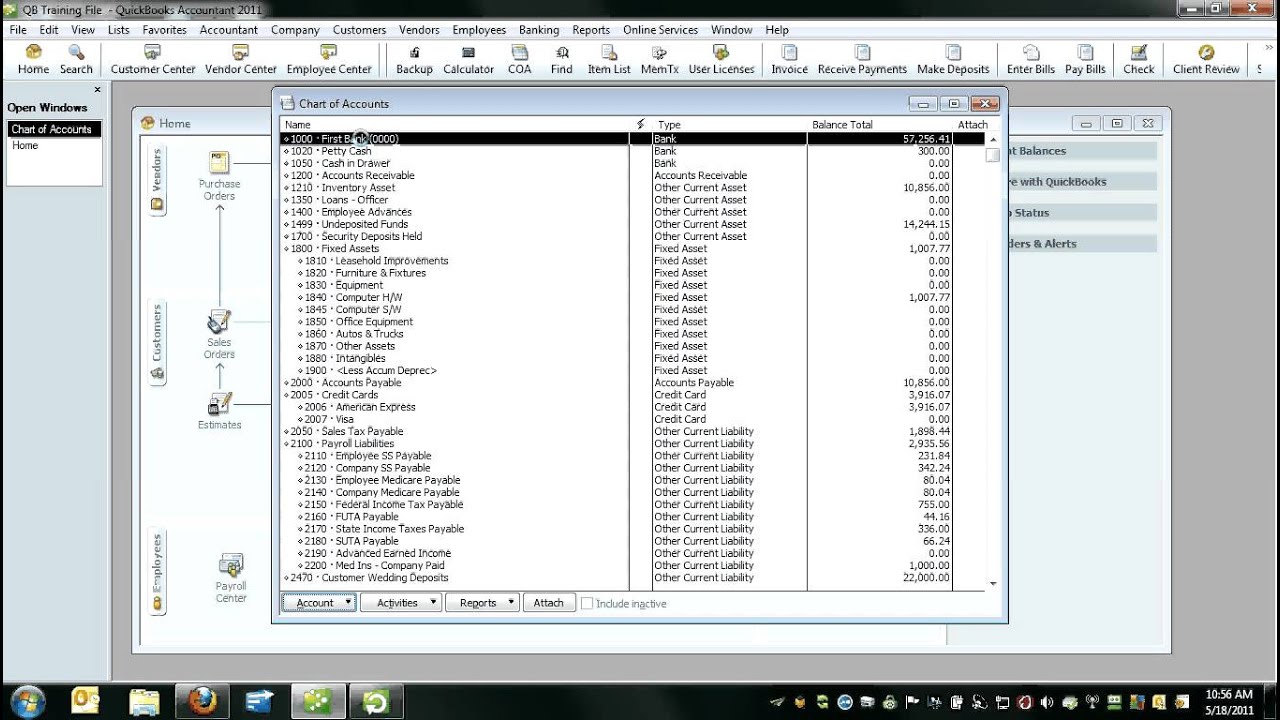Click the Customers tab in Home window
The height and width of the screenshot is (720, 1280).
156,342
